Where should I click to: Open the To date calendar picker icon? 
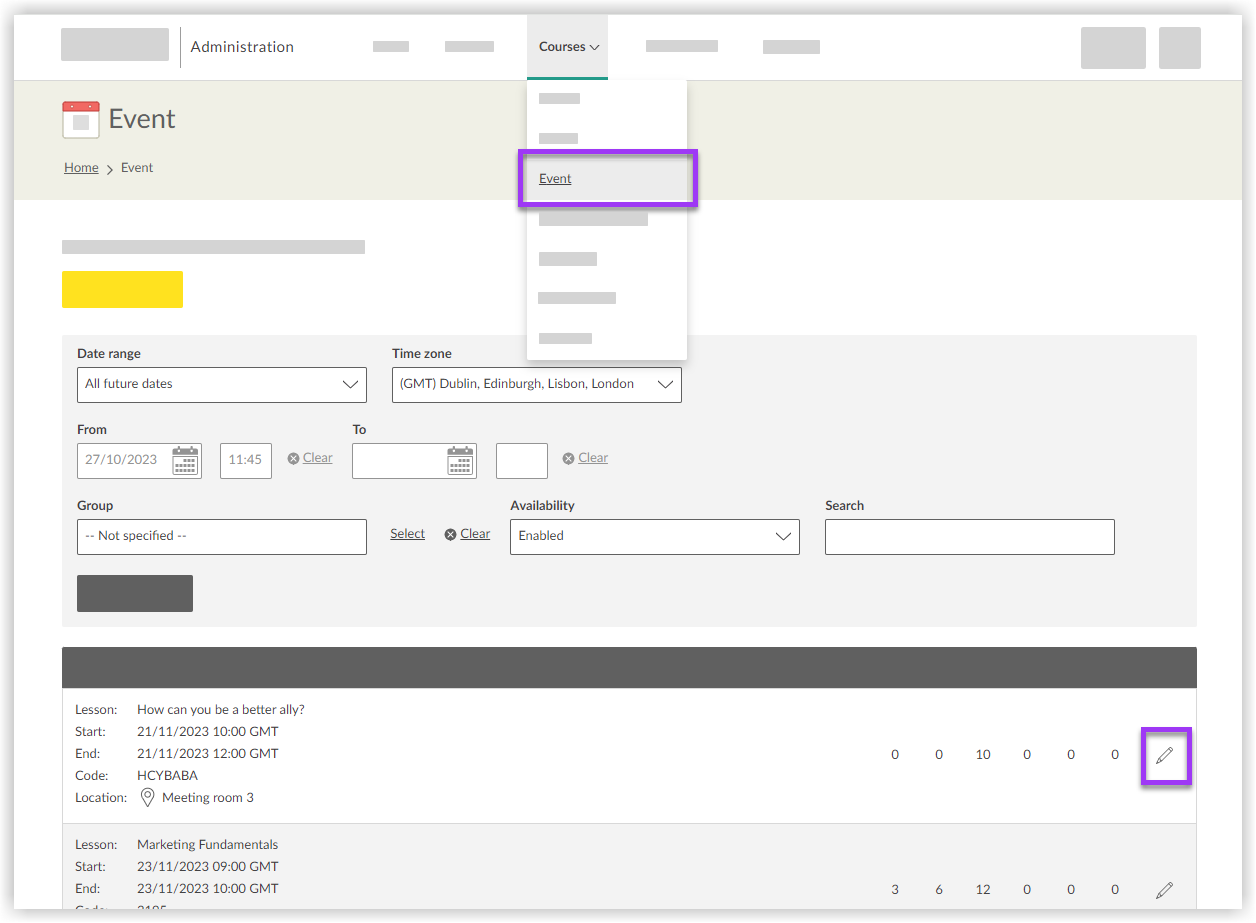click(x=460, y=460)
